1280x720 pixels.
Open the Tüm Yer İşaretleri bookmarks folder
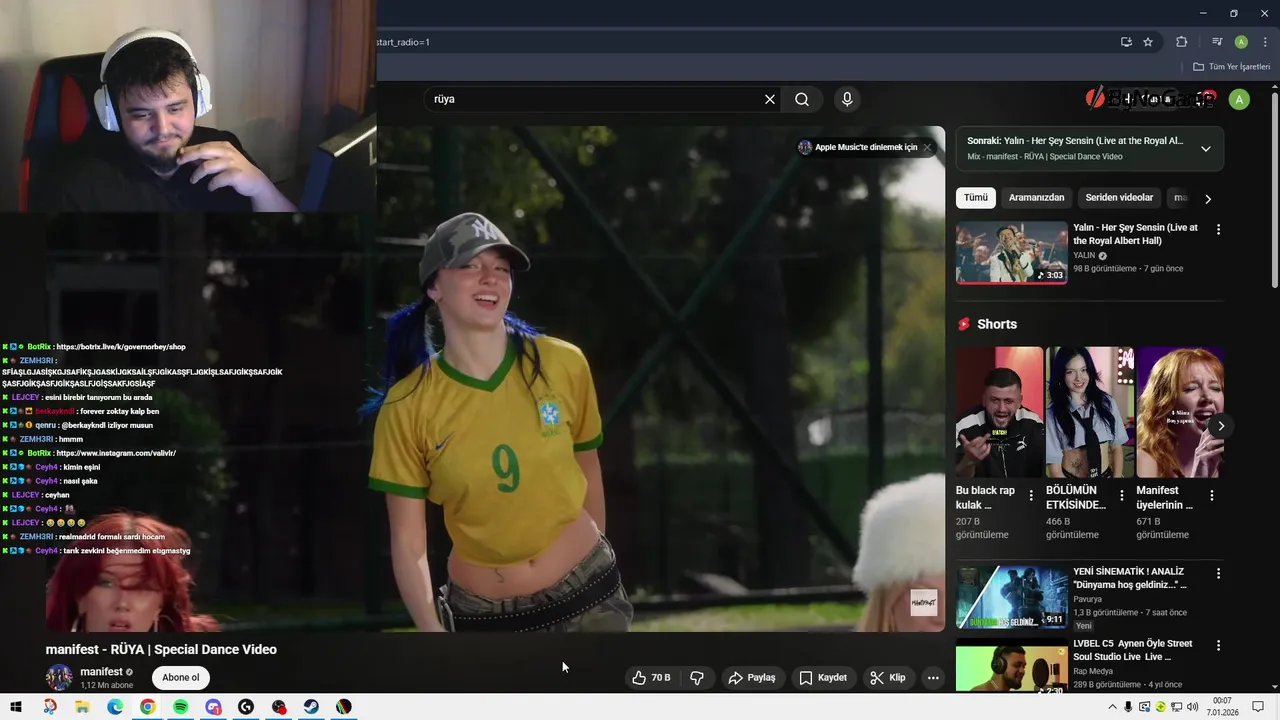point(1232,67)
